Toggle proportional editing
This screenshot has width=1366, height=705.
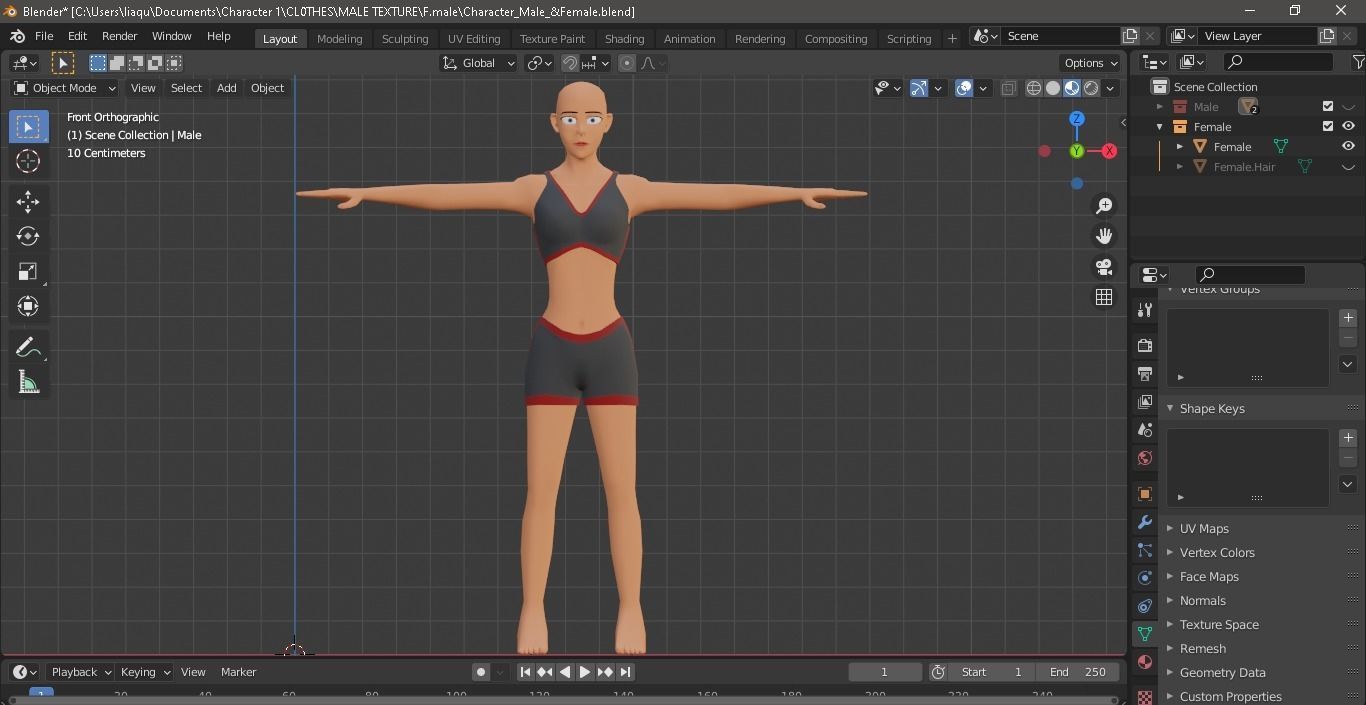627,63
